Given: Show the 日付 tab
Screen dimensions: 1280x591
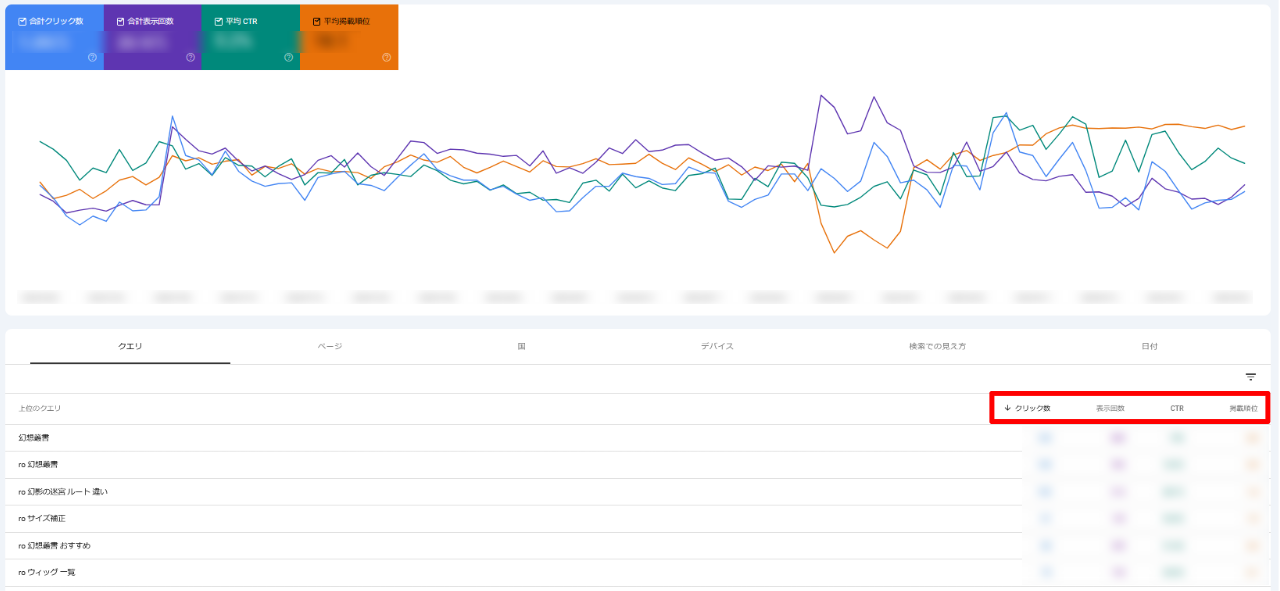Looking at the screenshot, I should [1149, 346].
